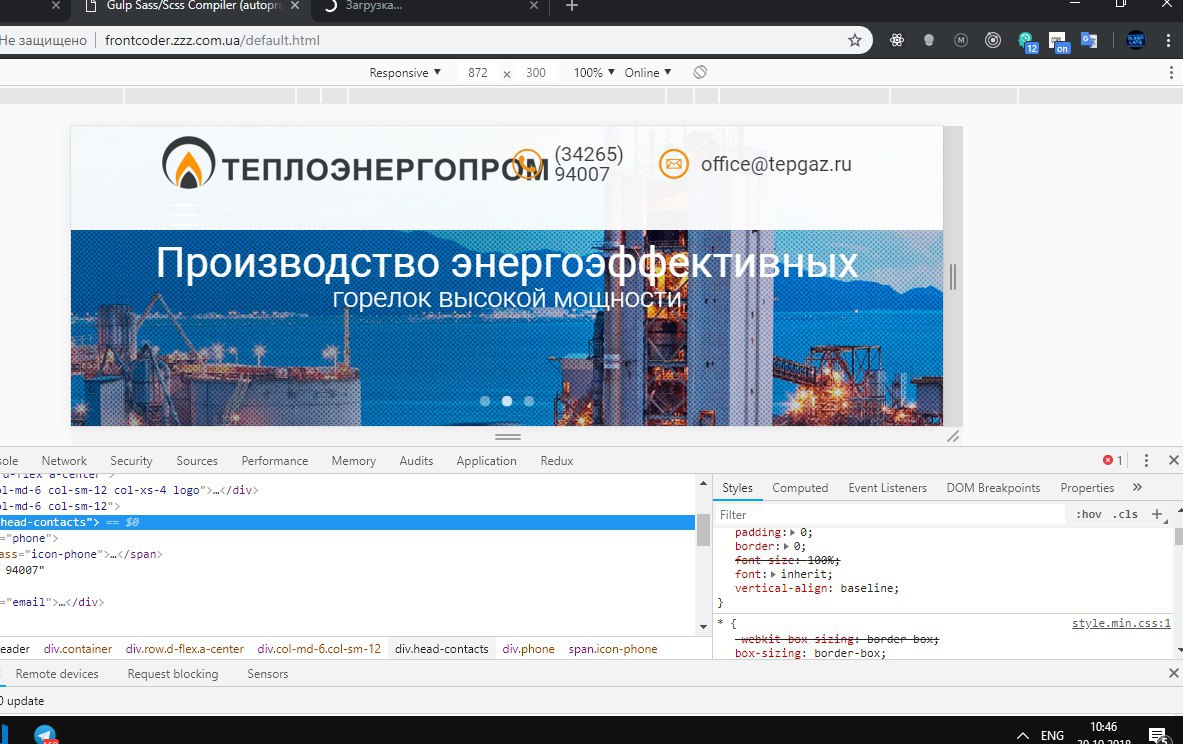1183x744 pixels.
Task: Open the 100% zoom dropdown
Action: point(594,72)
